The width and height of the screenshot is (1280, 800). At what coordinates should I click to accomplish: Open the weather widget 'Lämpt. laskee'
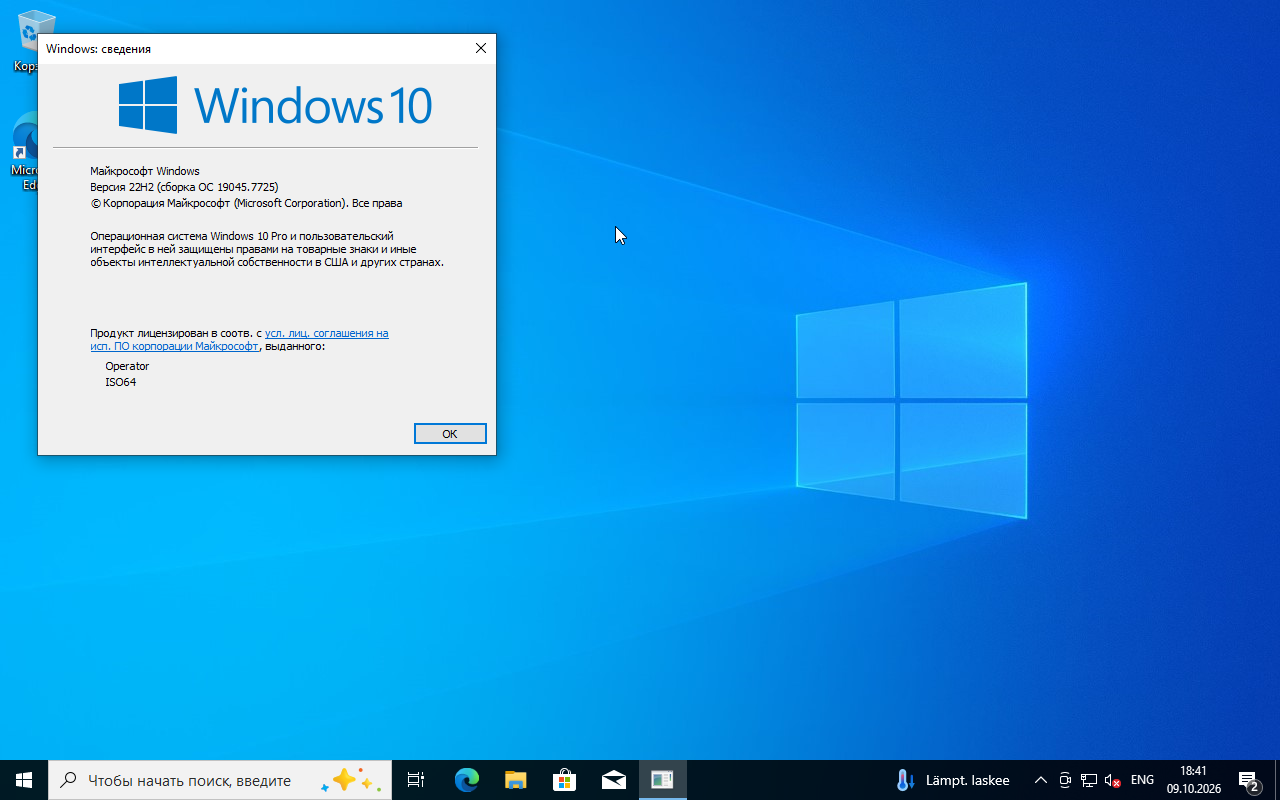[x=953, y=780]
